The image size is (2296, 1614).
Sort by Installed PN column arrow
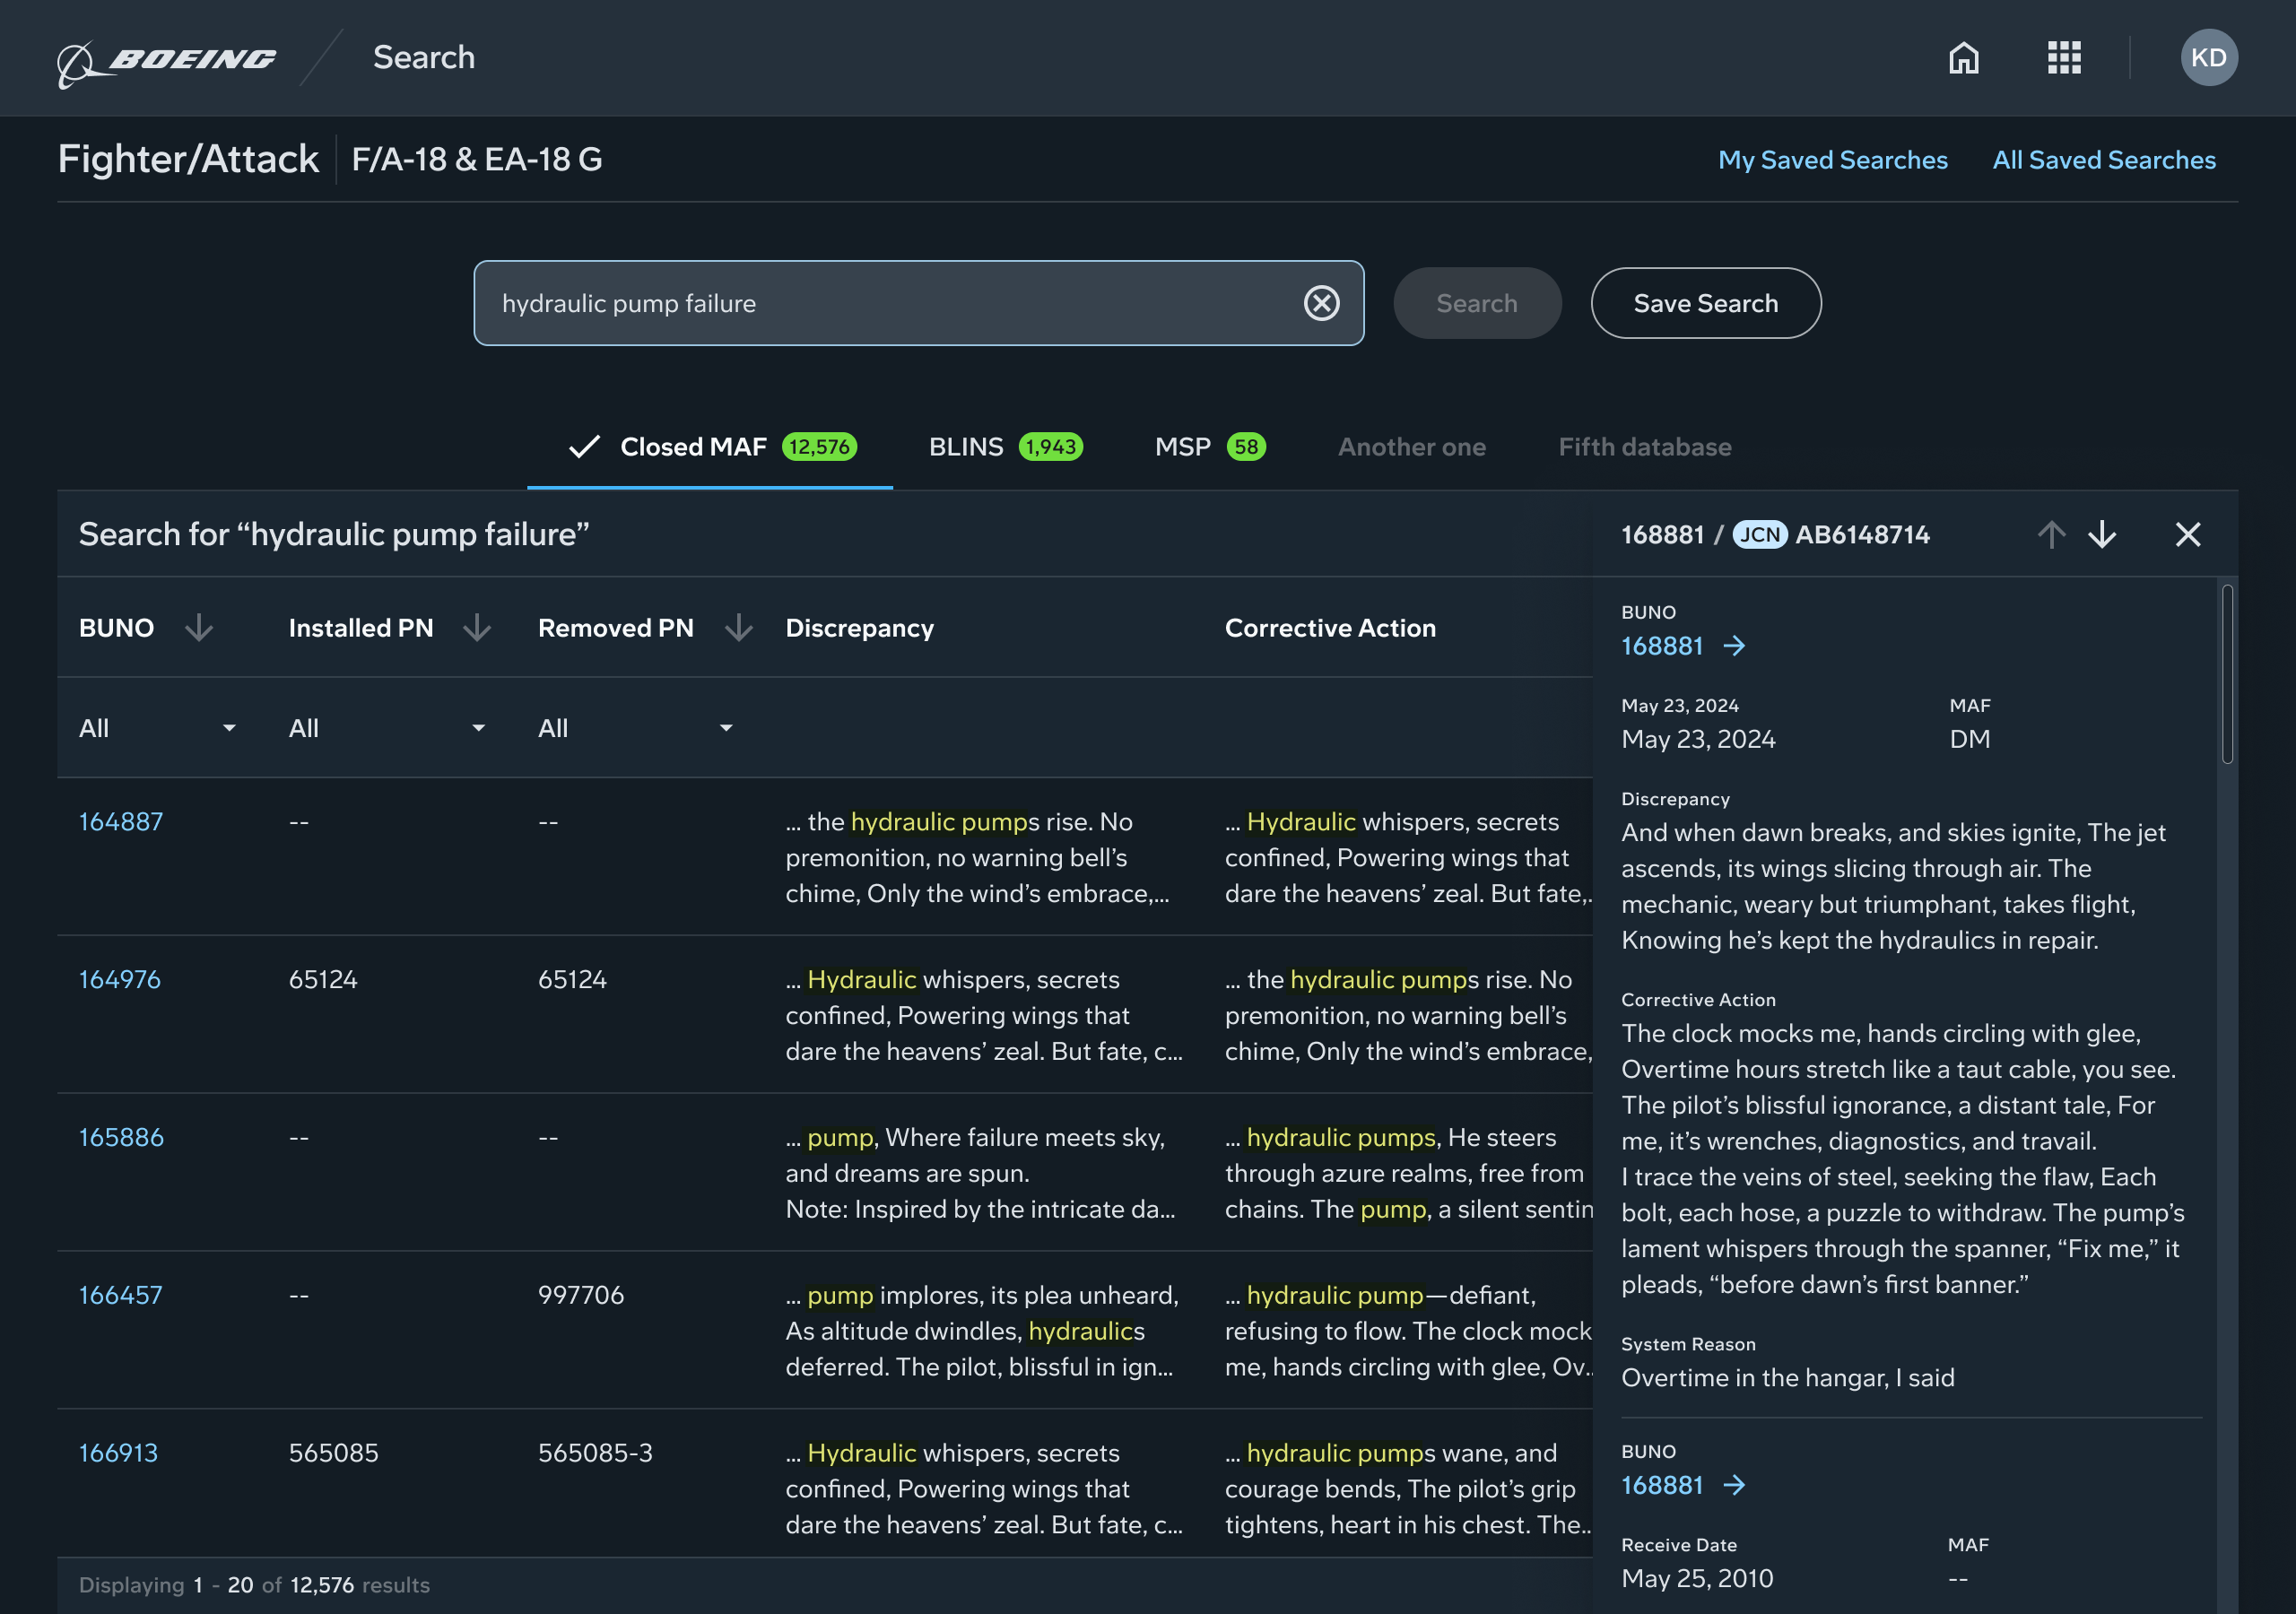(477, 628)
